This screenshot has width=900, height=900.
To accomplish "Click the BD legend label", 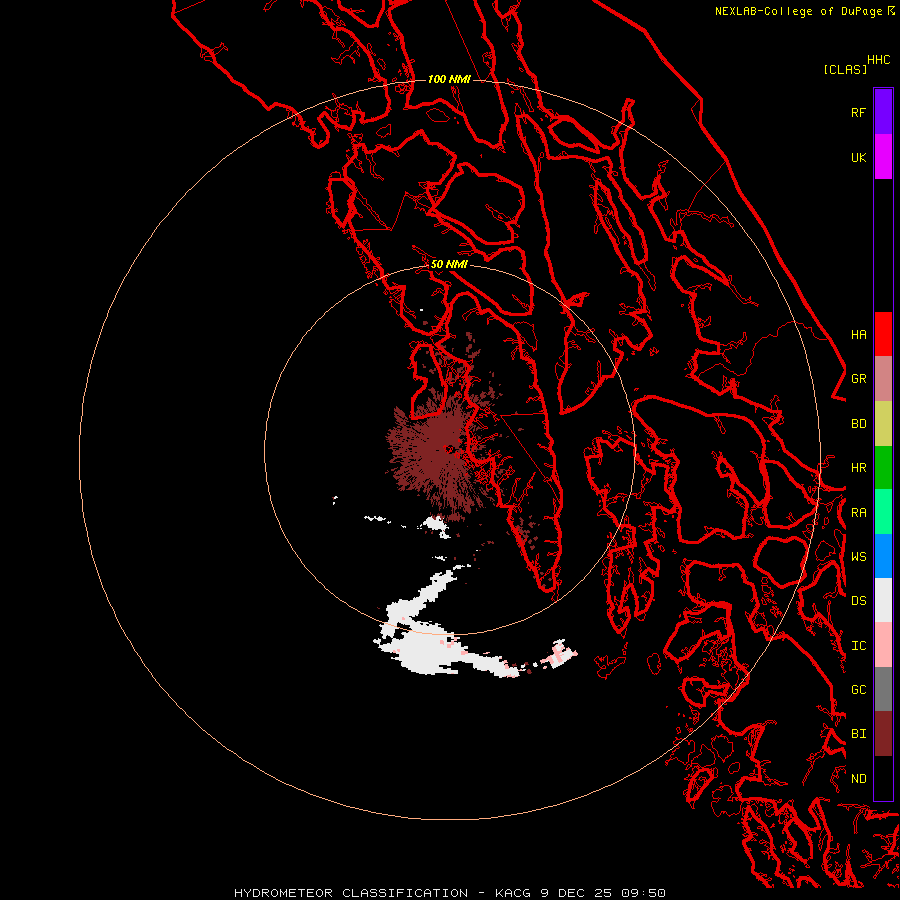I will pos(858,424).
